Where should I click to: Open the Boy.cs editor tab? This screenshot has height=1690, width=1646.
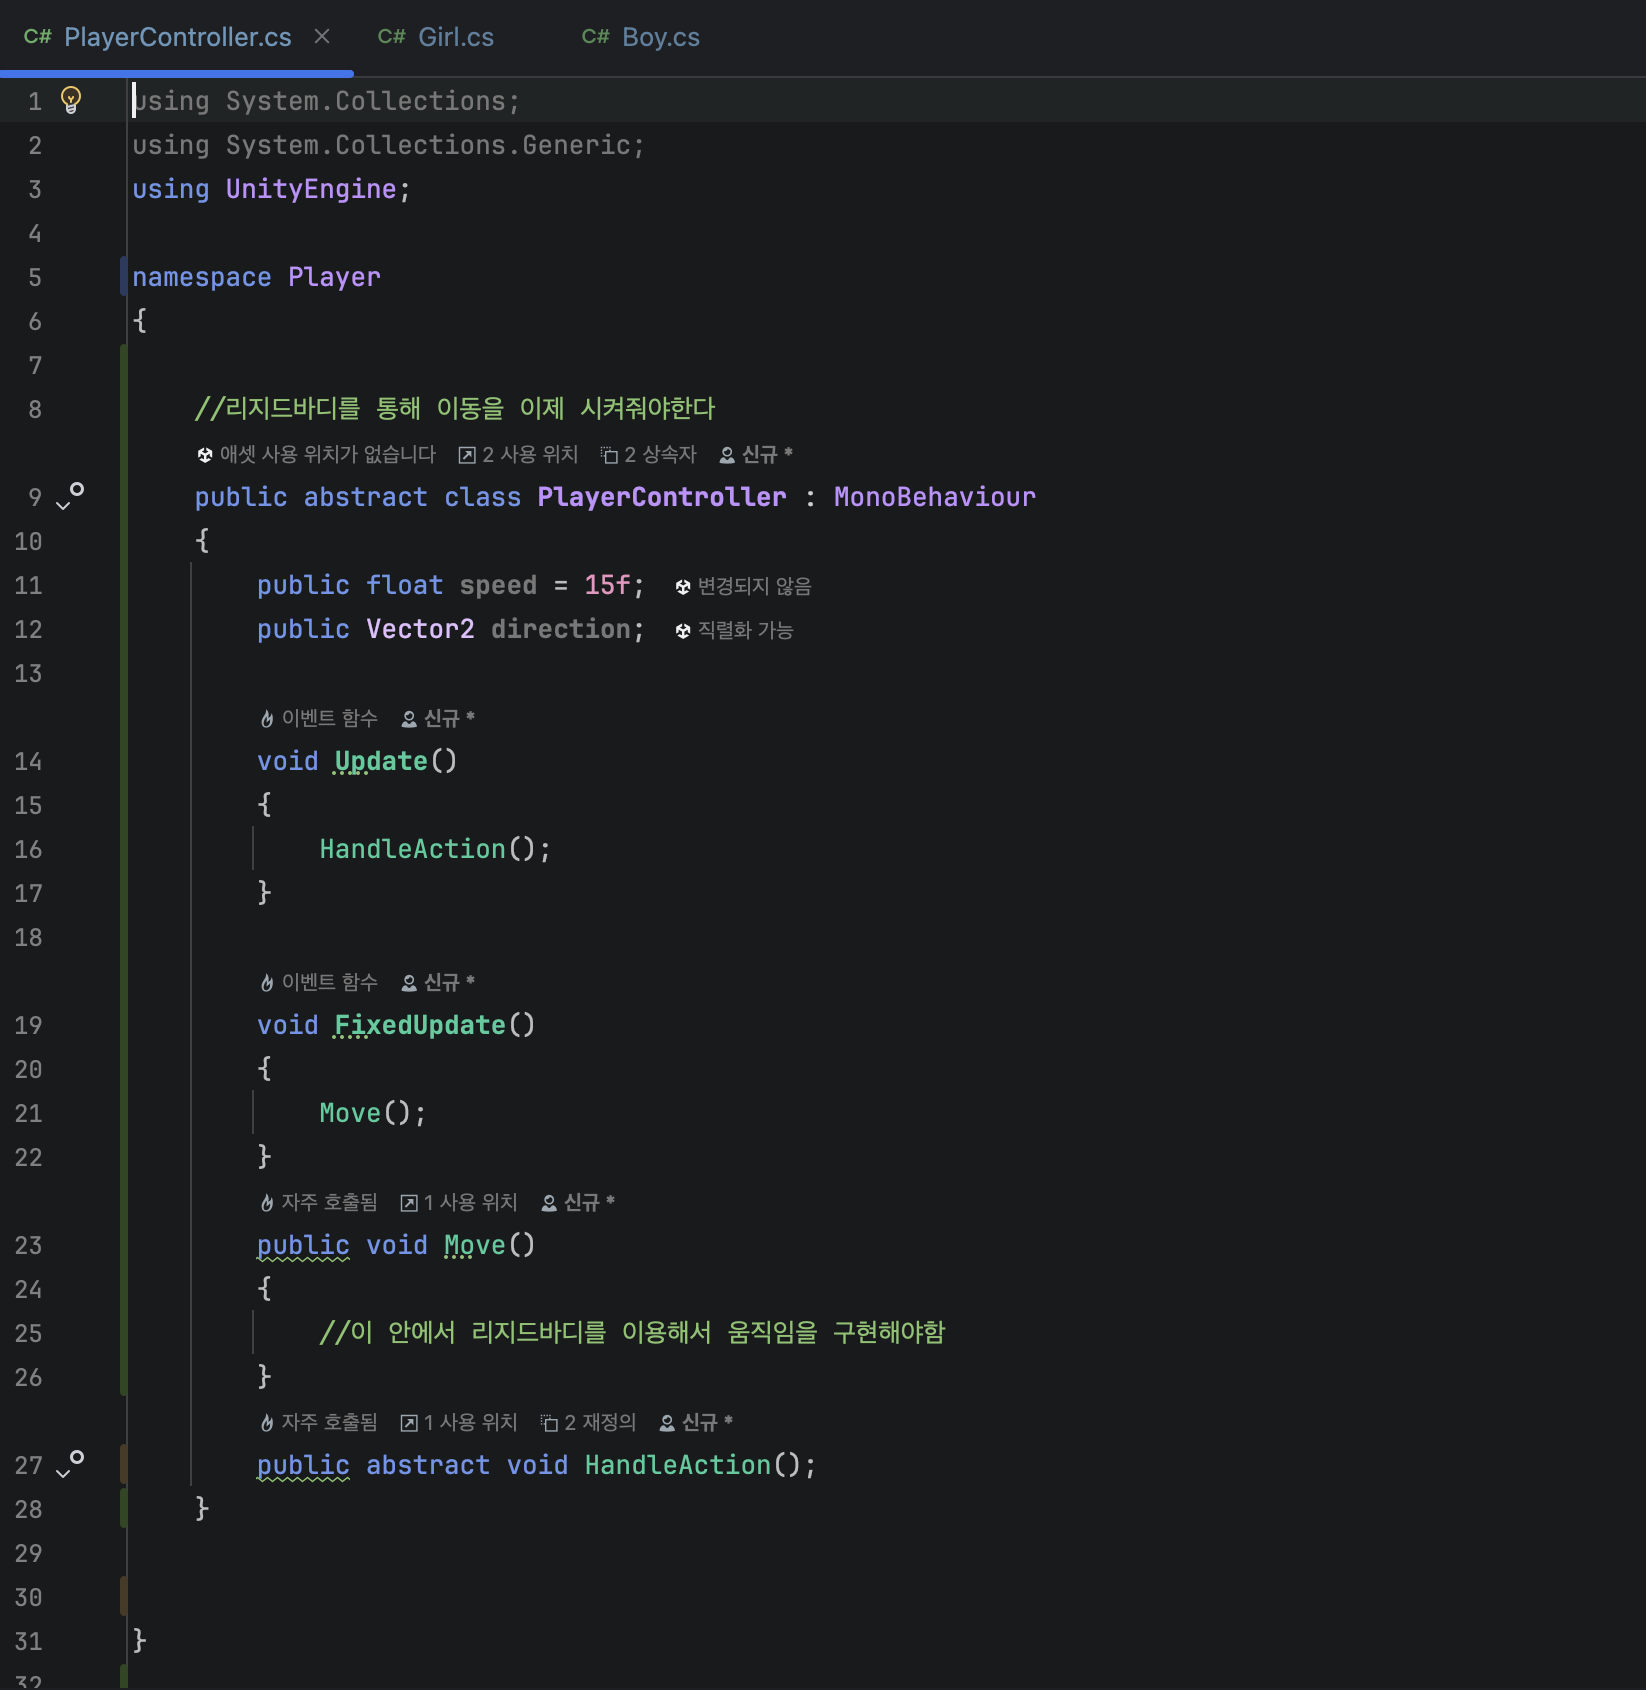pyautogui.click(x=640, y=37)
